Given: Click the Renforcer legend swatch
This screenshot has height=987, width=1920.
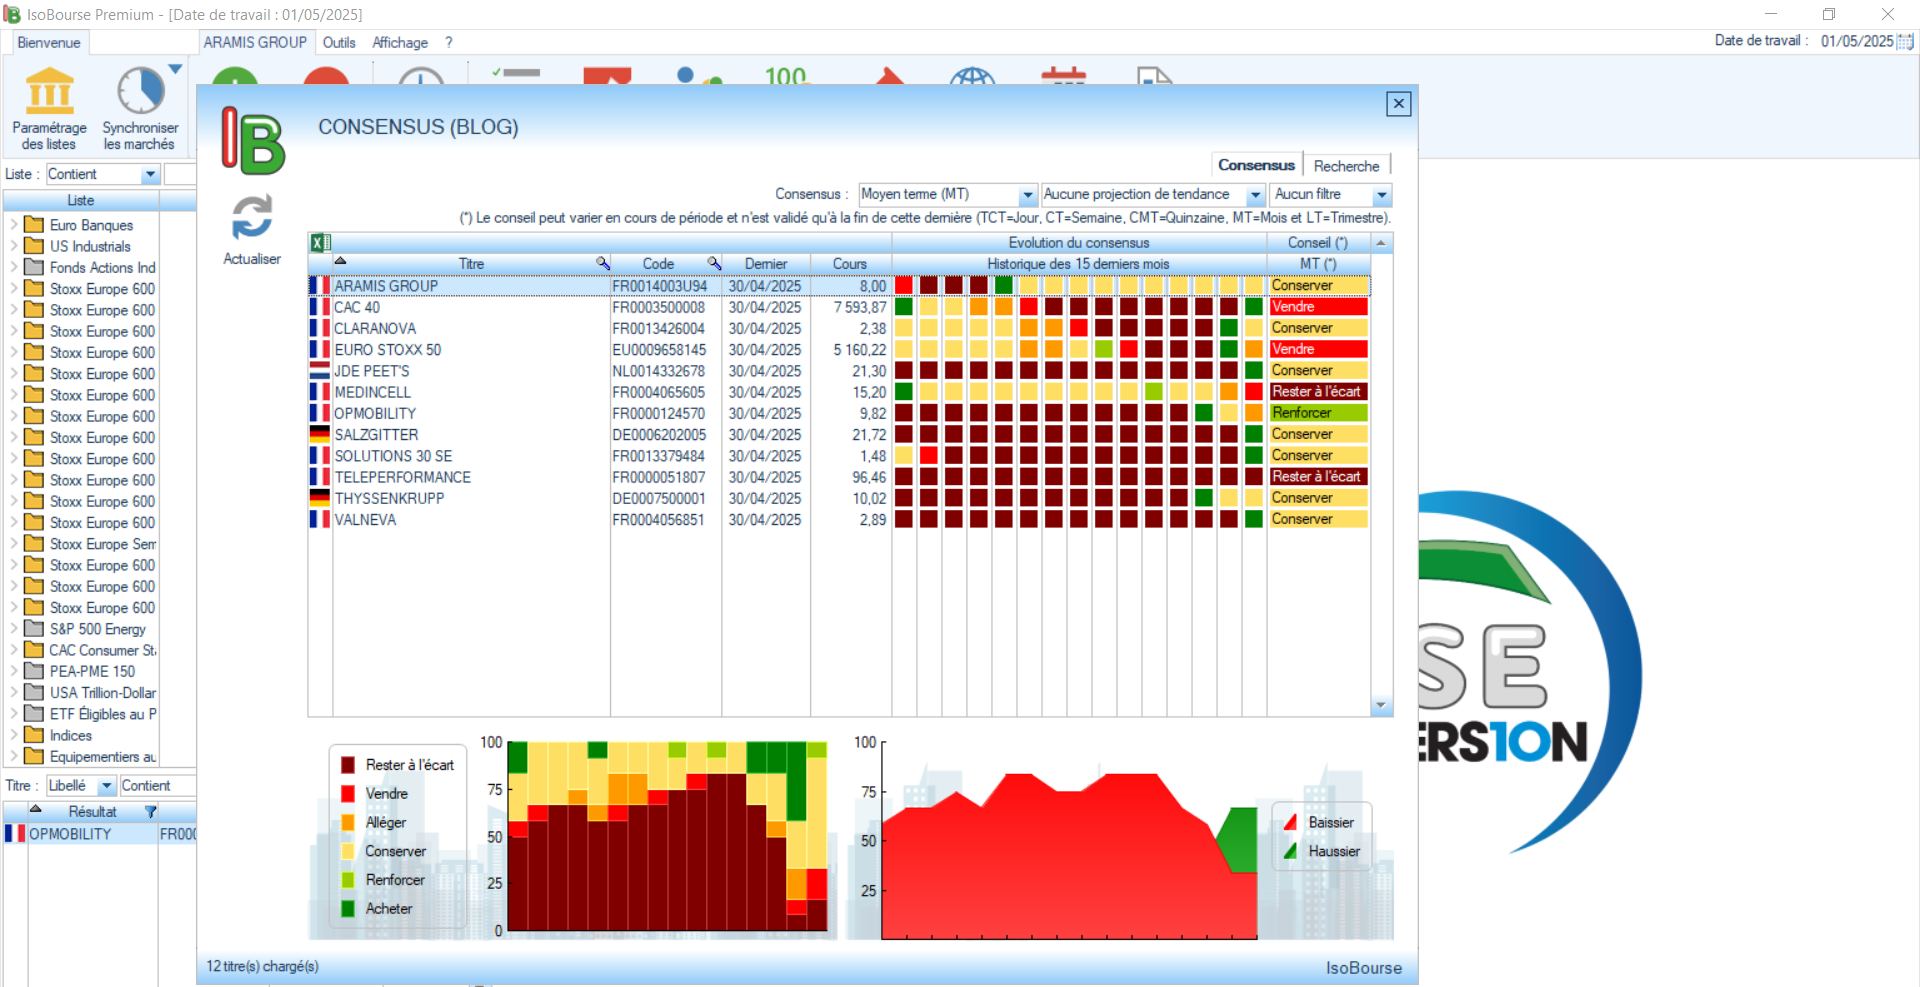Looking at the screenshot, I should 348,880.
